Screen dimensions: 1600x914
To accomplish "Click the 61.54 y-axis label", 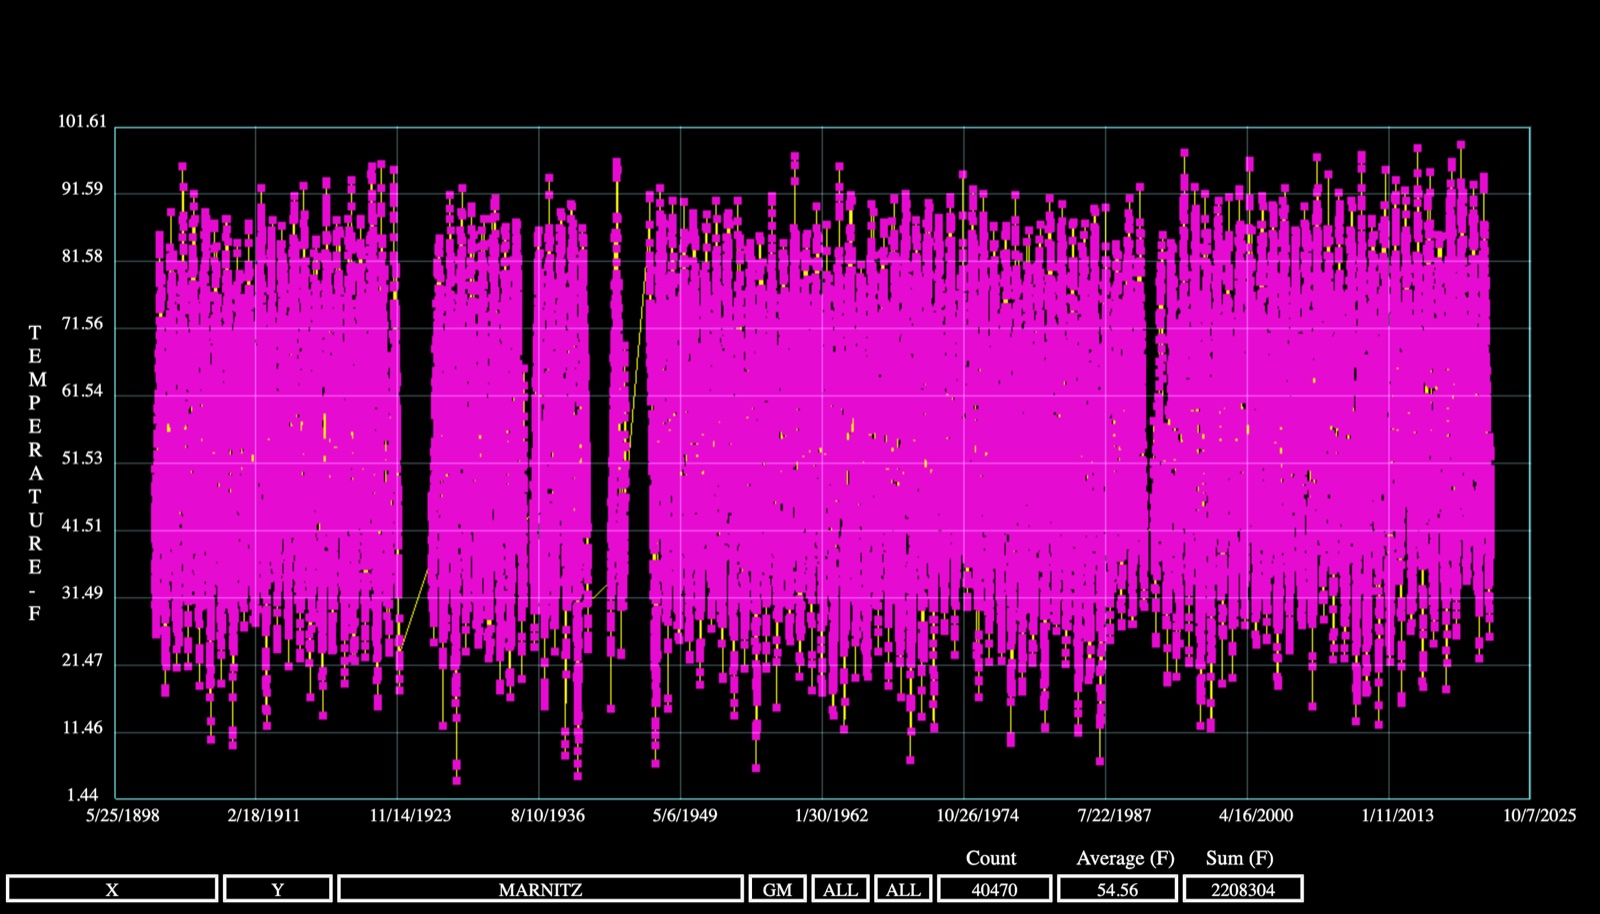I will [82, 391].
